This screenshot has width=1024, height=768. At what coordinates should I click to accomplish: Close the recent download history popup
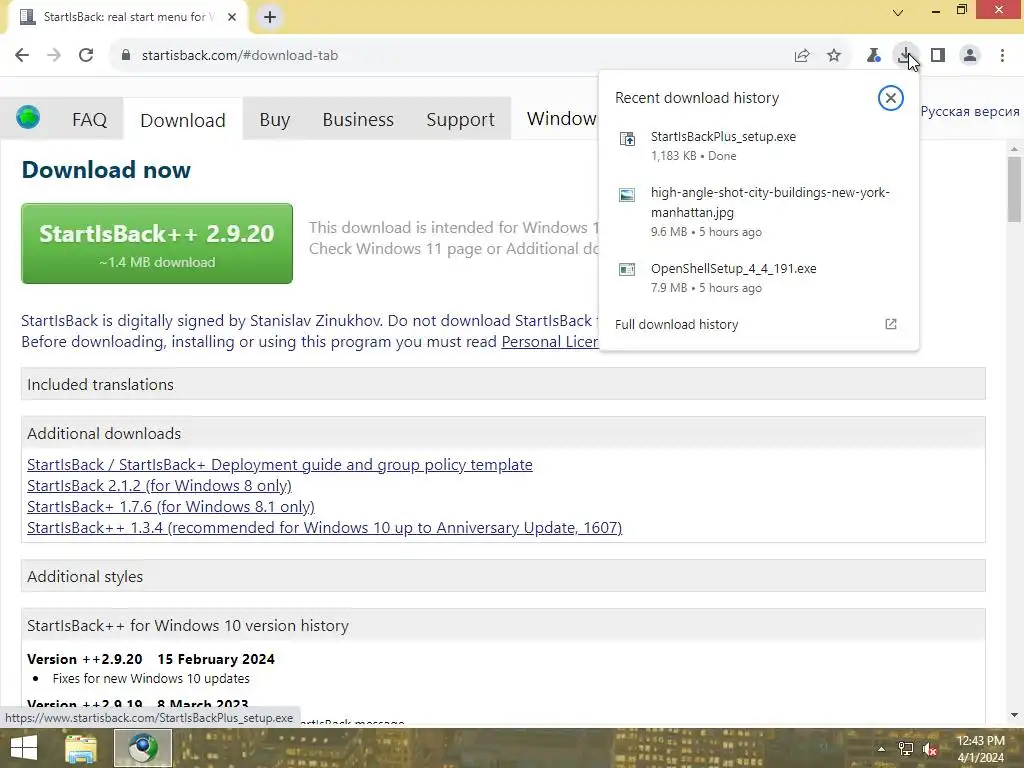(x=890, y=98)
